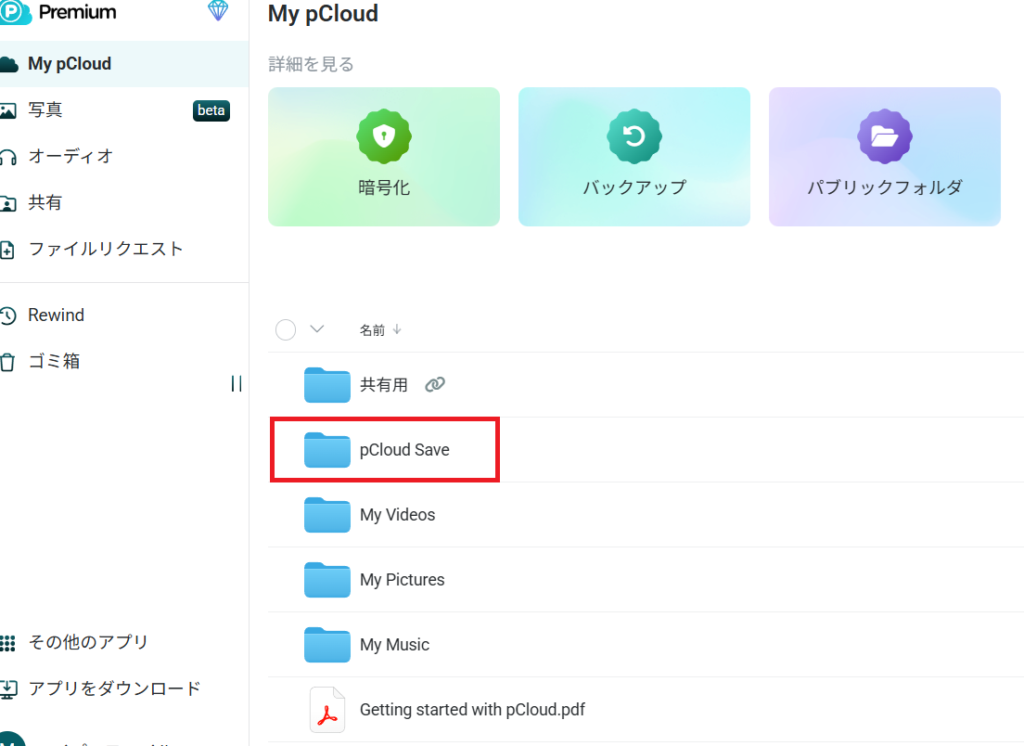Screen dimensions: 1024x746
Task: Click アプリをダウンロード download app link
Action: 114,688
